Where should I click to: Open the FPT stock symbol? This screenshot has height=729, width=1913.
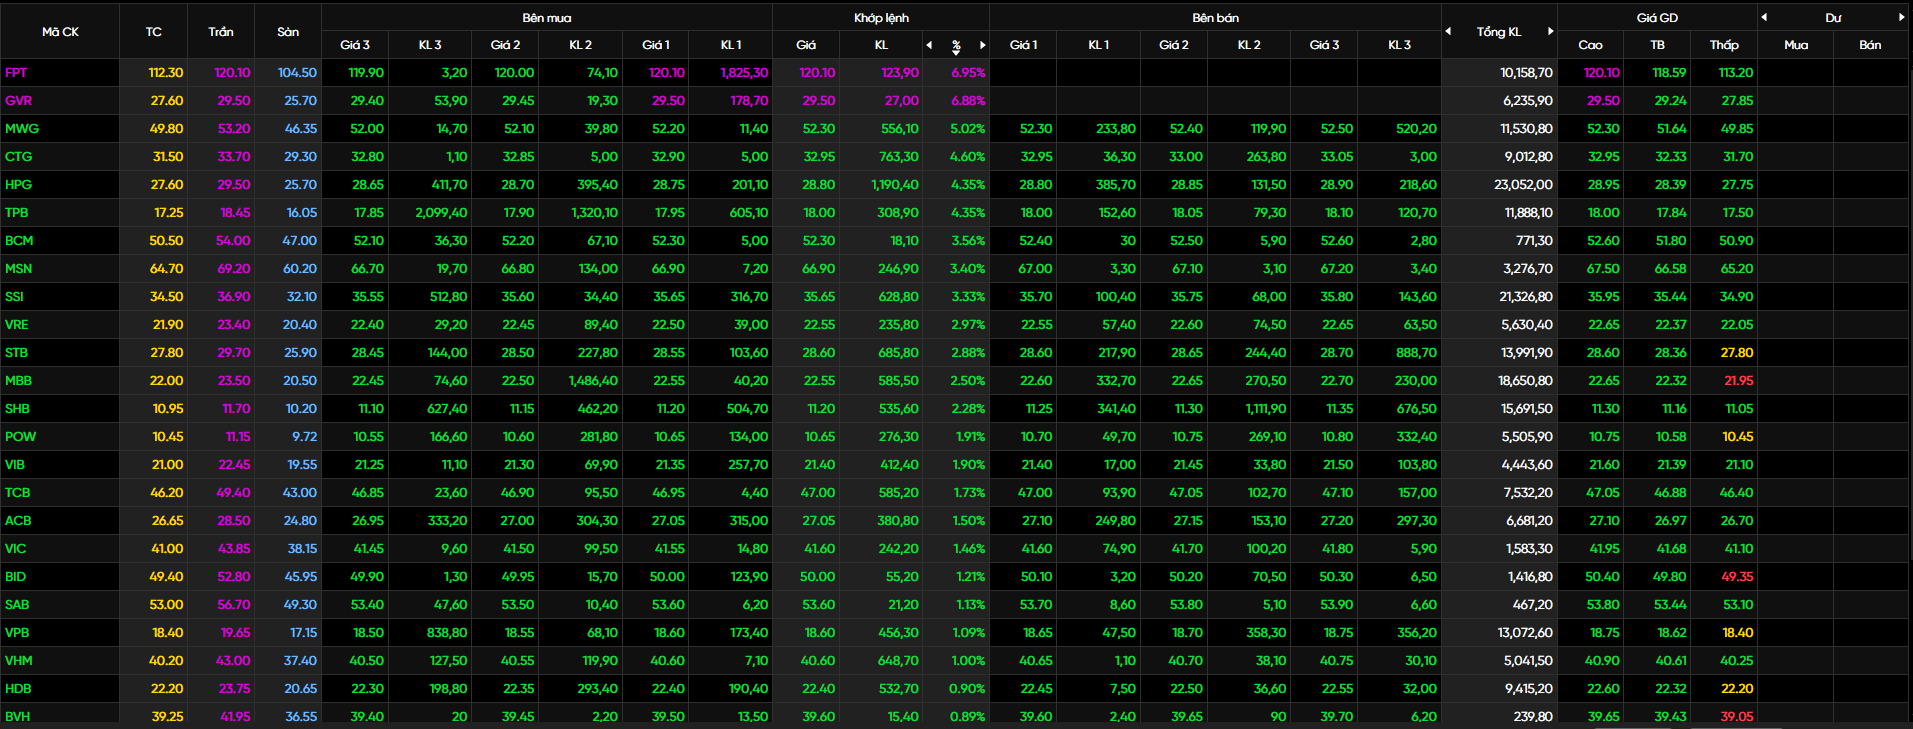(16, 73)
